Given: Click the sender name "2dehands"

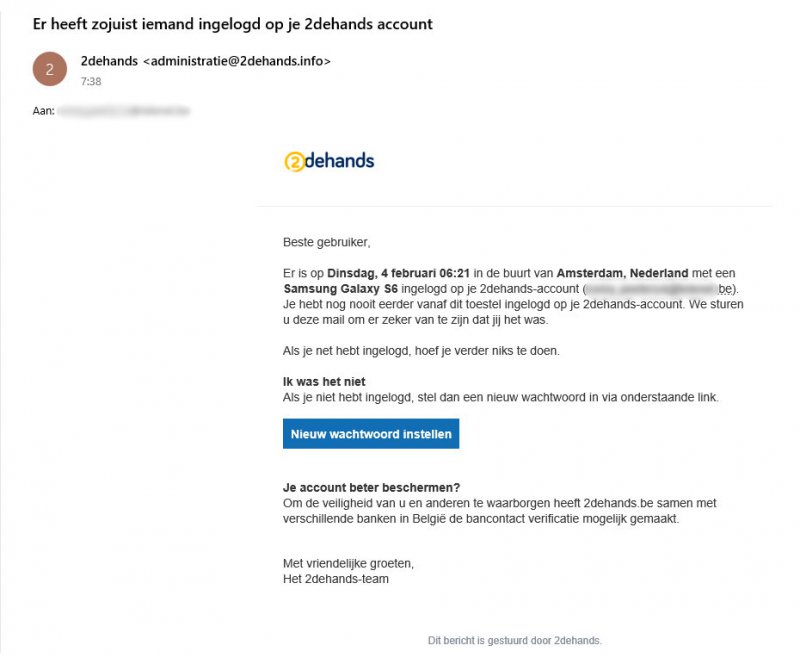Looking at the screenshot, I should pos(109,61).
